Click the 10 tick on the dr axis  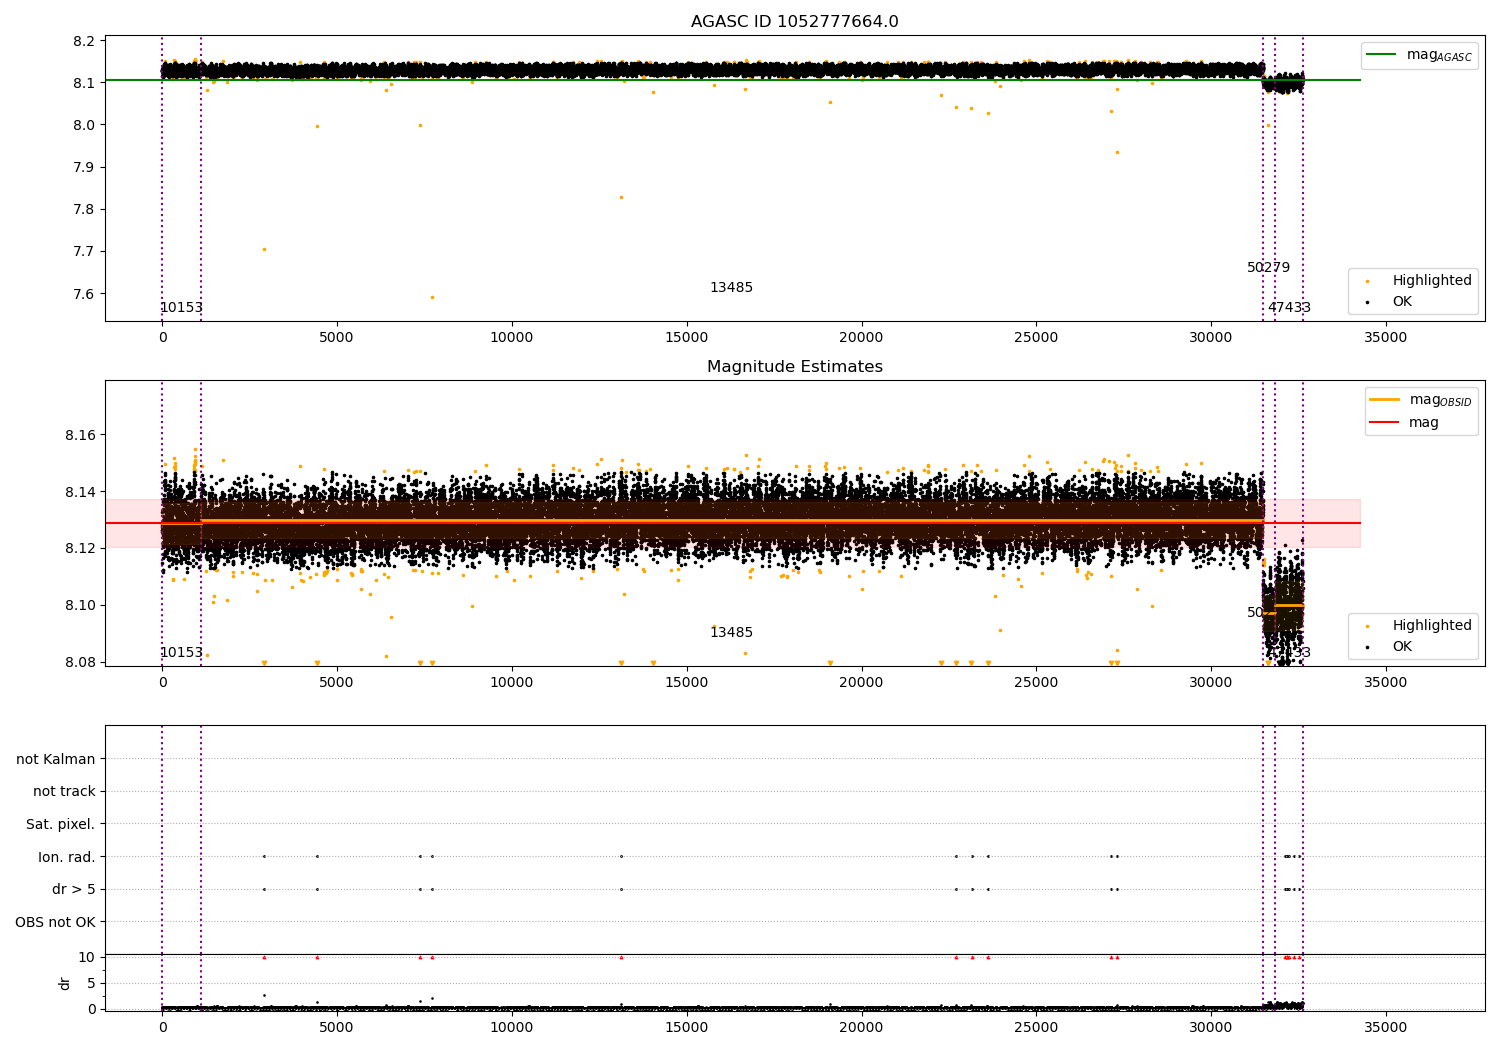click(x=87, y=957)
